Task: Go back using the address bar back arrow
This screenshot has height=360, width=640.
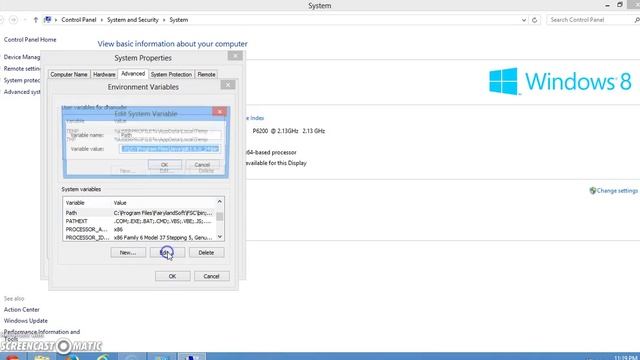Action: click(1, 20)
